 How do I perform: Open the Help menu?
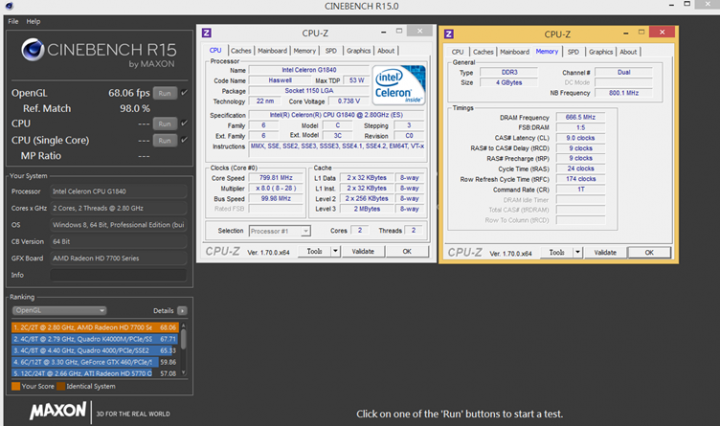[x=33, y=21]
